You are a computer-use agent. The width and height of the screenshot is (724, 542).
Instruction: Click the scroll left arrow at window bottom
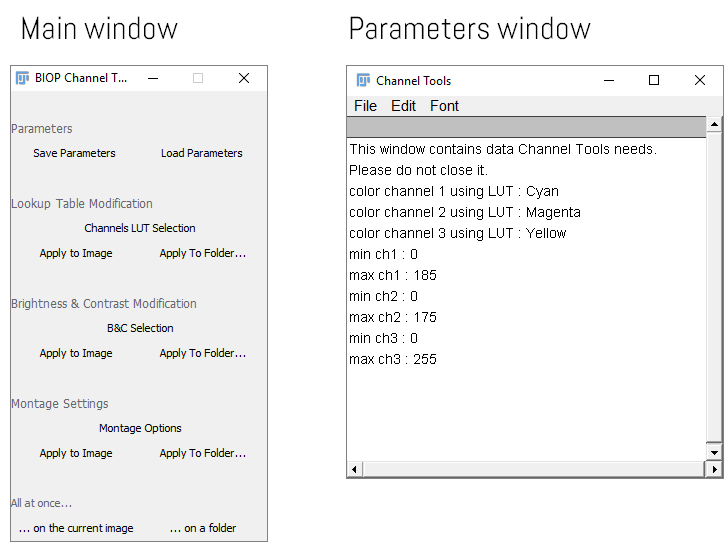[354, 468]
